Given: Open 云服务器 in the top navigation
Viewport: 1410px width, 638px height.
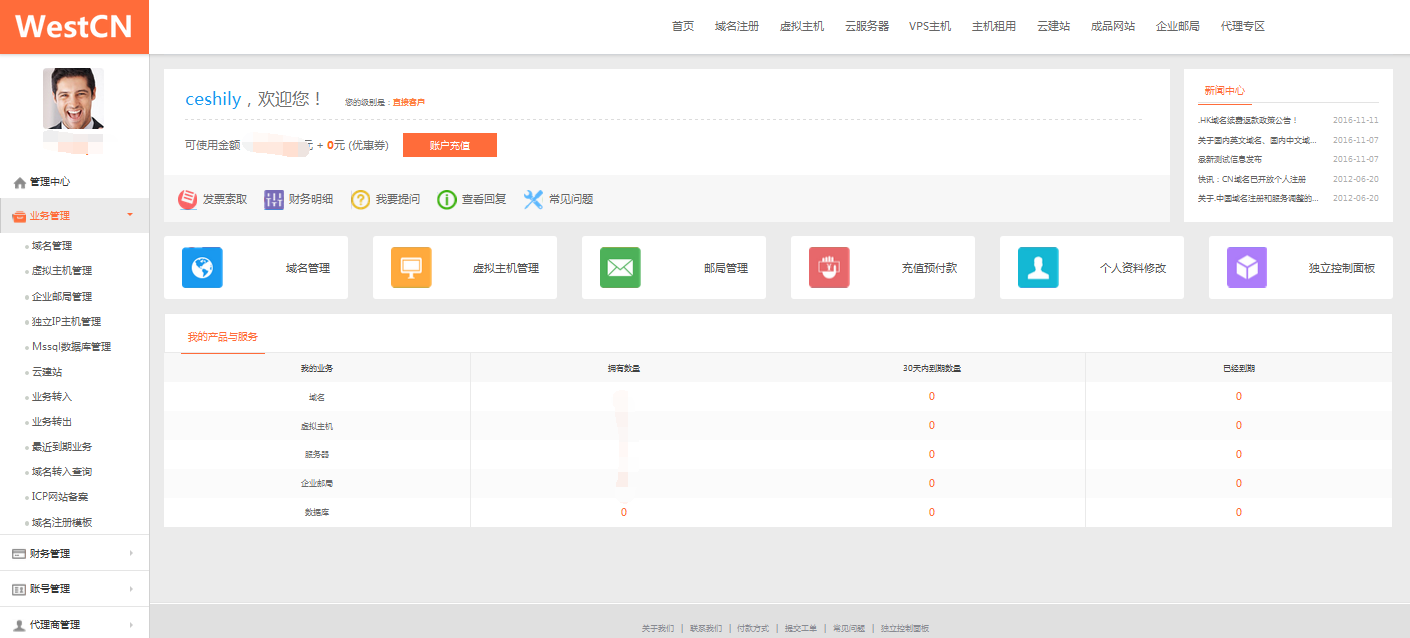Looking at the screenshot, I should 866,26.
